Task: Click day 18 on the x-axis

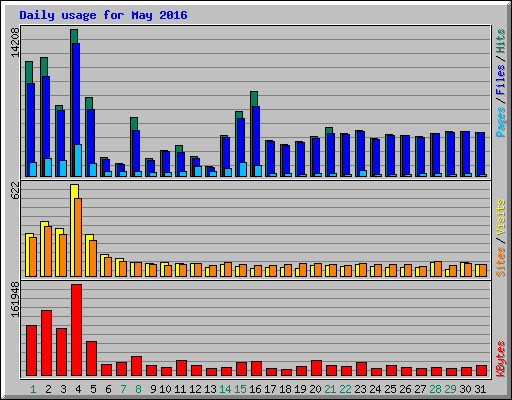Action: coord(285,389)
